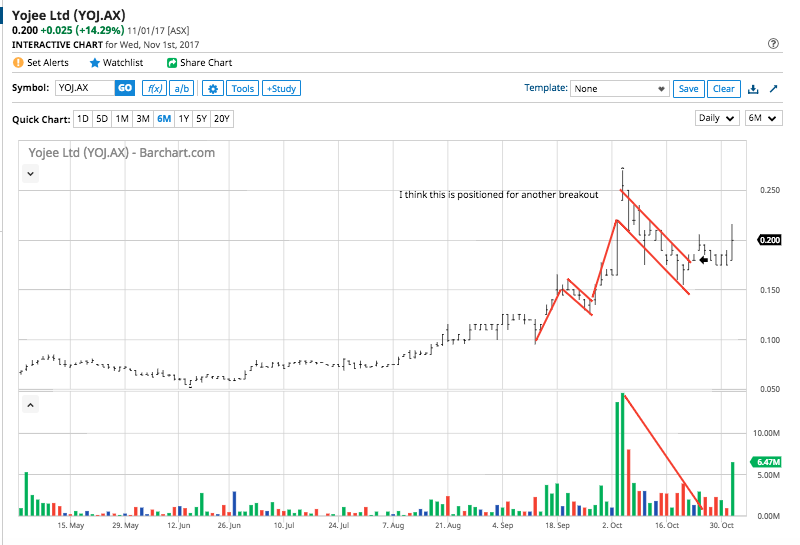Viewport: 800px width, 545px height.
Task: Select the 1D quick chart range
Action: click(x=83, y=119)
